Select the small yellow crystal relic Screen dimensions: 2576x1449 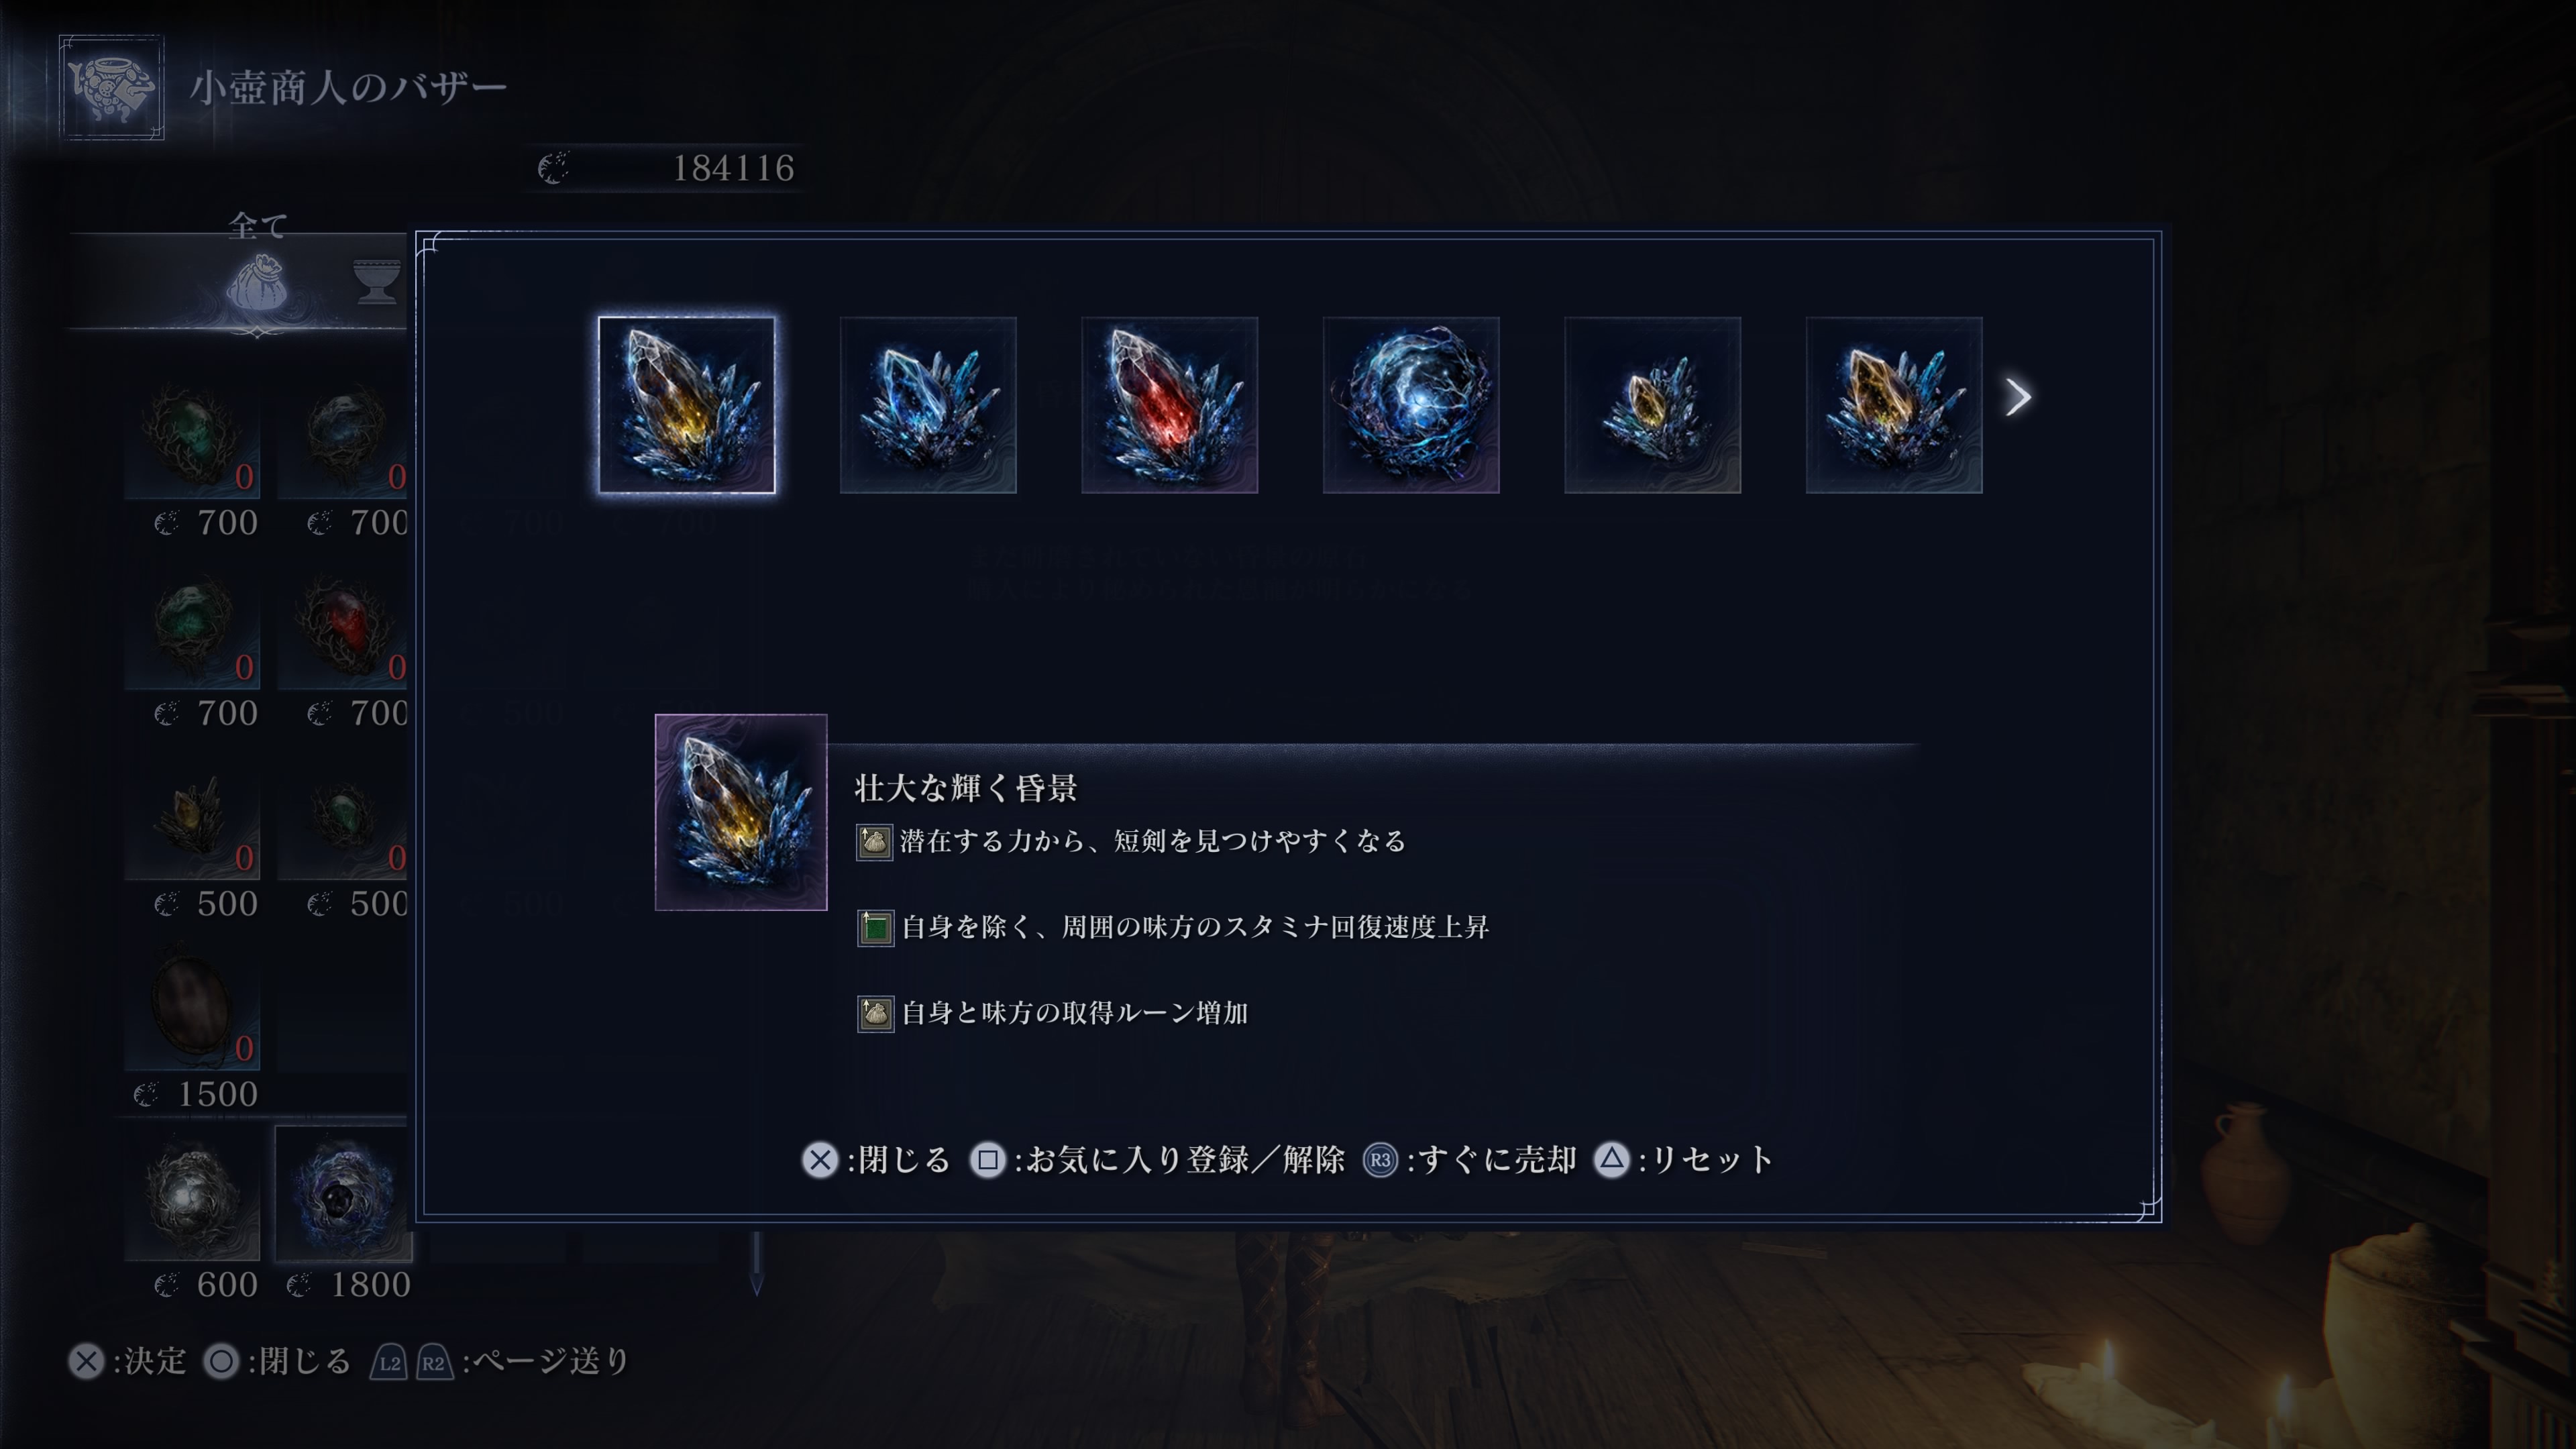1652,405
